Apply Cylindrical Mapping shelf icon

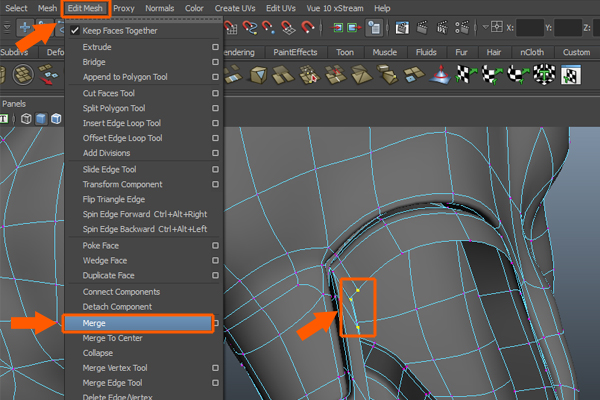[492, 74]
